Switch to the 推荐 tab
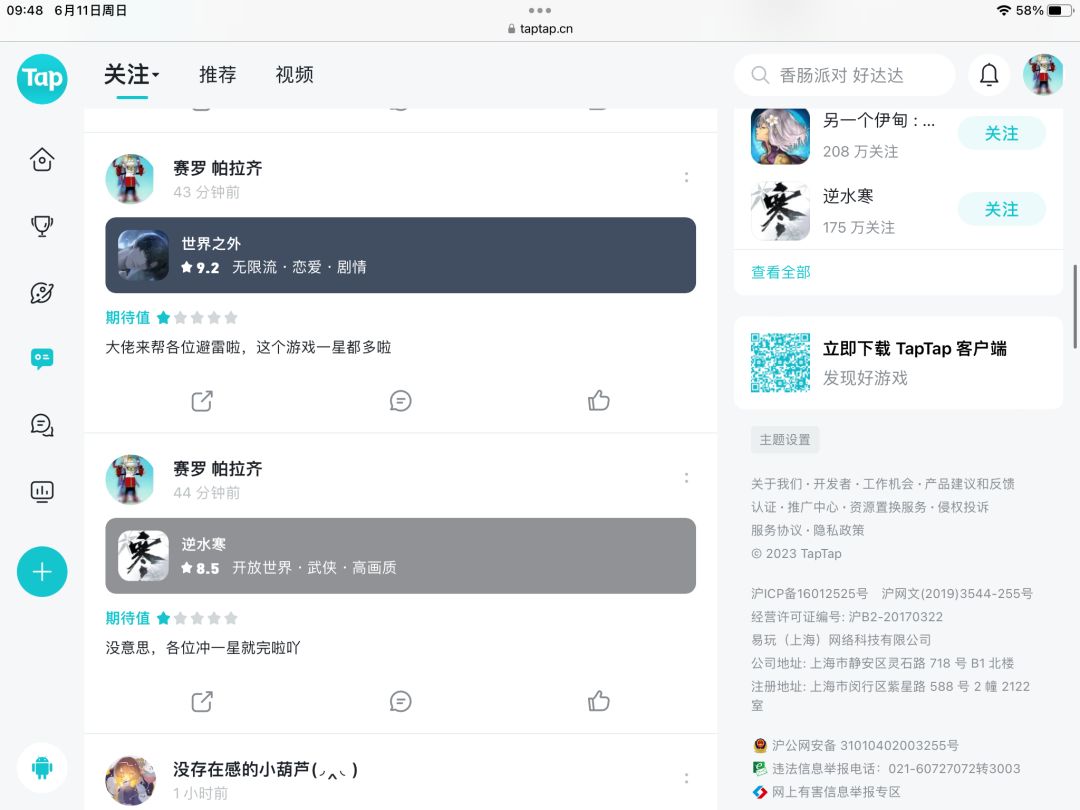1080x810 pixels. pos(218,74)
